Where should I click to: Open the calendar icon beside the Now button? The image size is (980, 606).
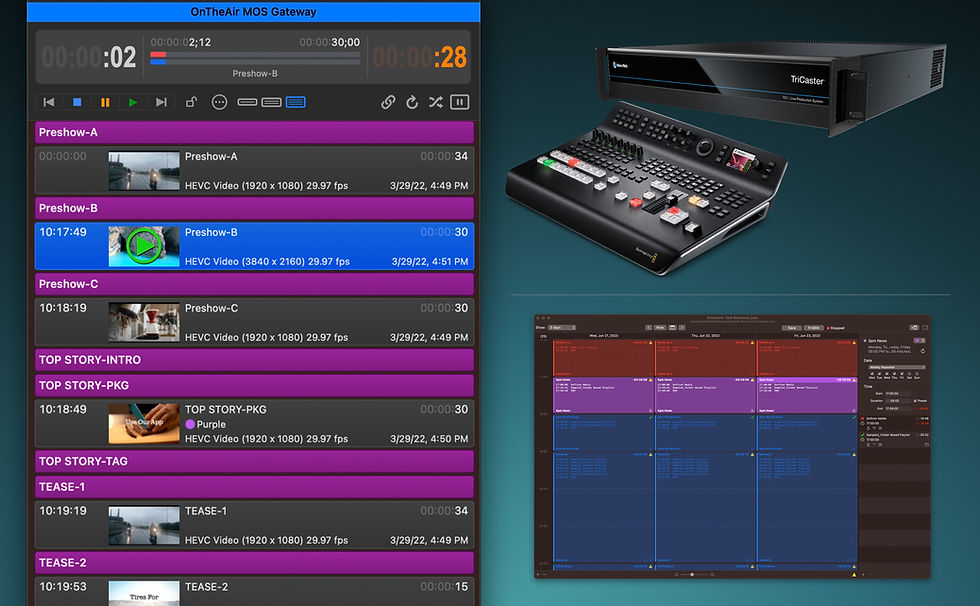point(672,327)
